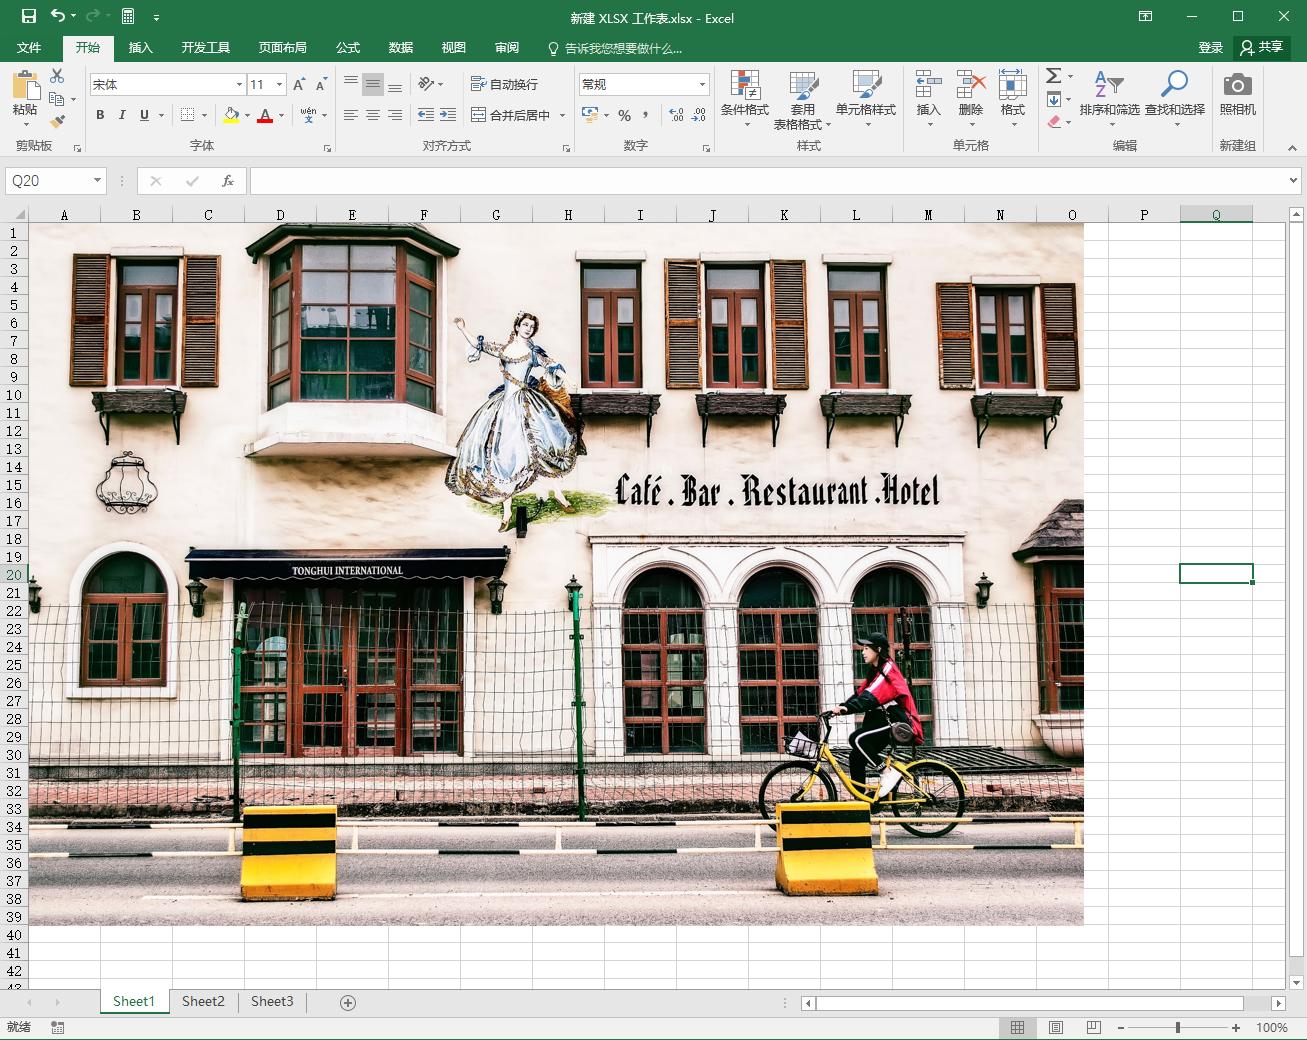The height and width of the screenshot is (1040, 1307).
Task: Open Find and Select magnifier
Action: [x=1174, y=86]
